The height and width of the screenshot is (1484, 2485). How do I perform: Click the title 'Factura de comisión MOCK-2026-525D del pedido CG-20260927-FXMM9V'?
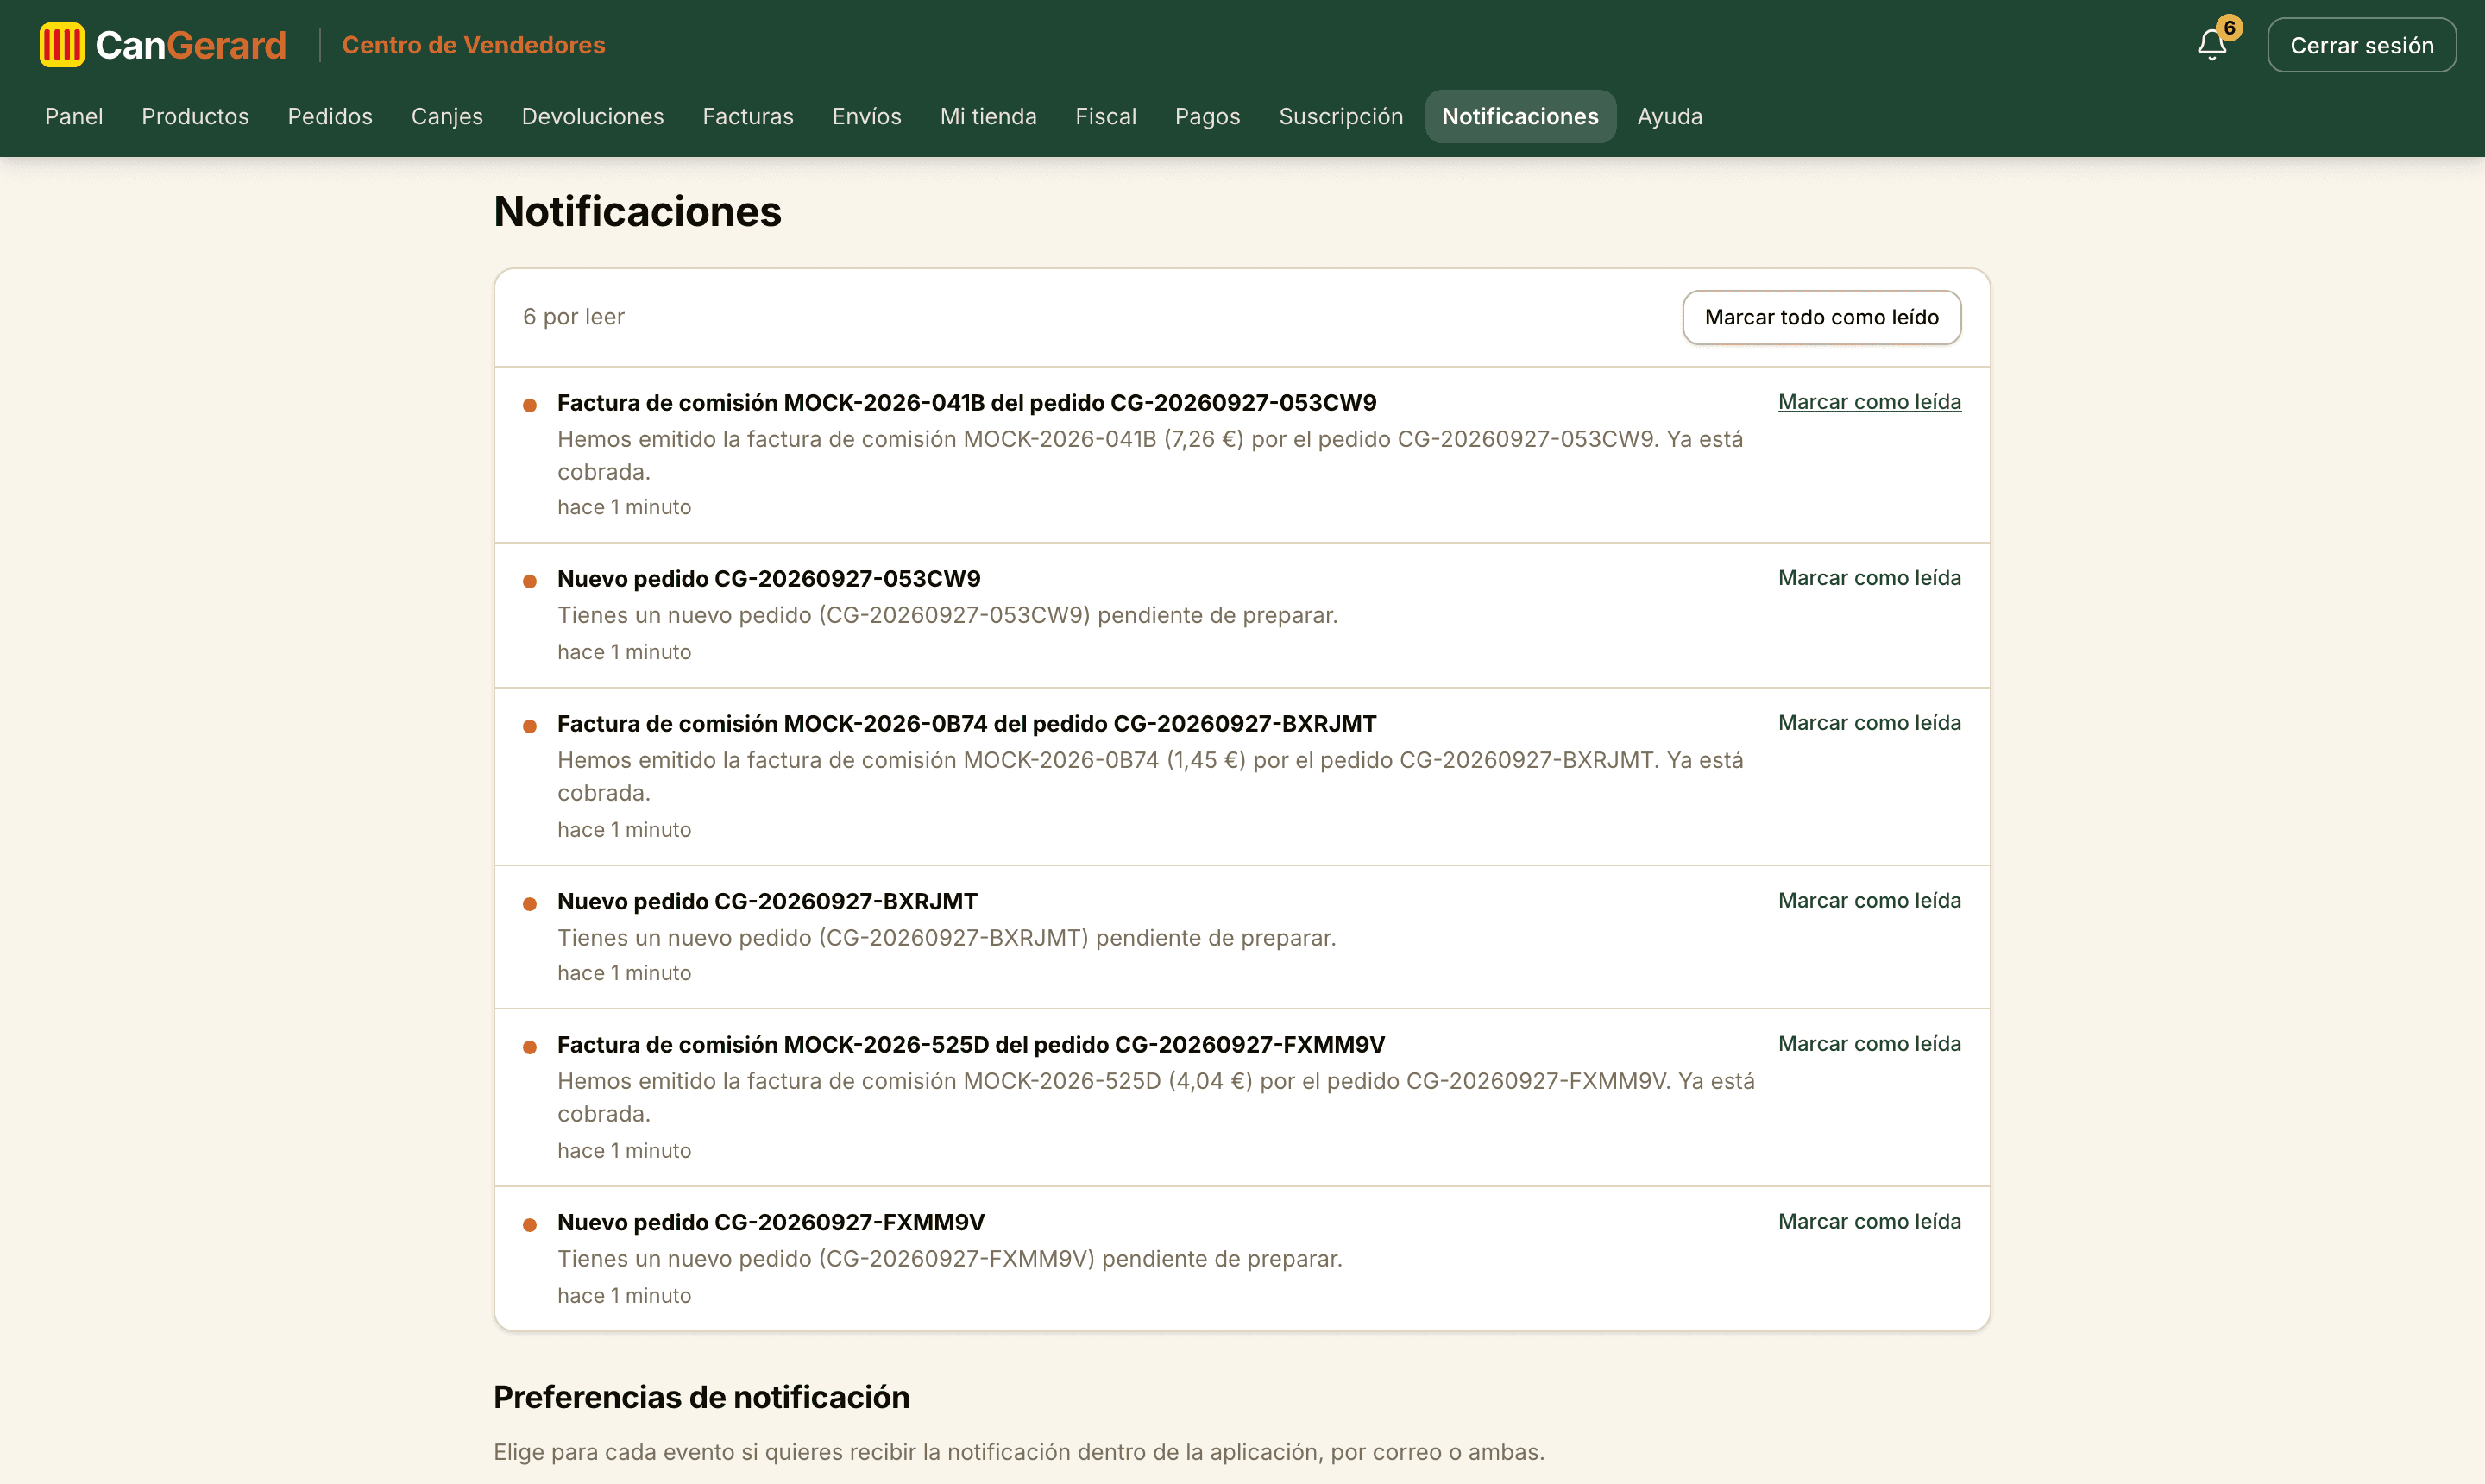click(x=970, y=1045)
